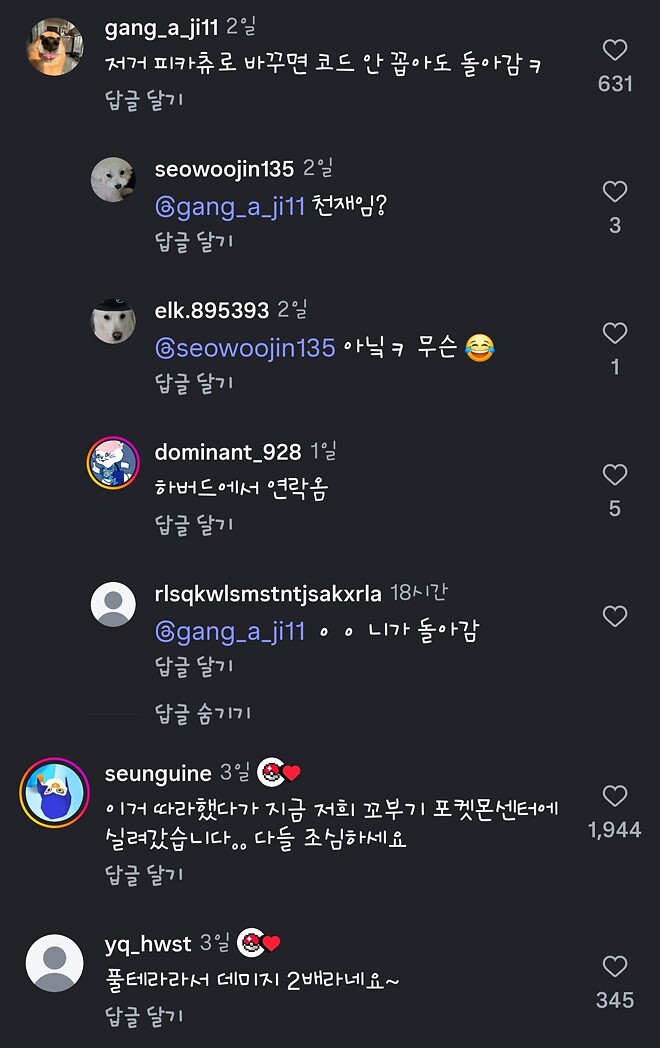View the 631 likes on the top comment
Image resolution: width=660 pixels, height=1048 pixels.
point(615,84)
